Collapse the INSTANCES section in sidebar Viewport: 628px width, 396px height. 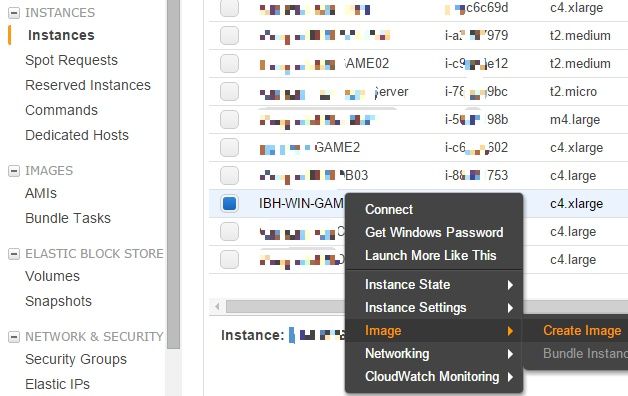(x=14, y=13)
